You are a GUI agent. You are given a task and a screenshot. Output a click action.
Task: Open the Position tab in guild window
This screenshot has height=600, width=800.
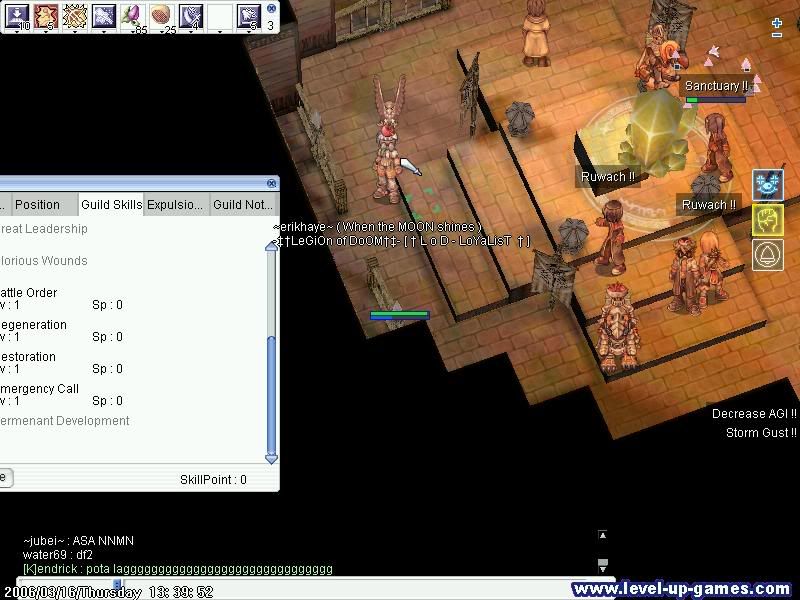[38, 205]
